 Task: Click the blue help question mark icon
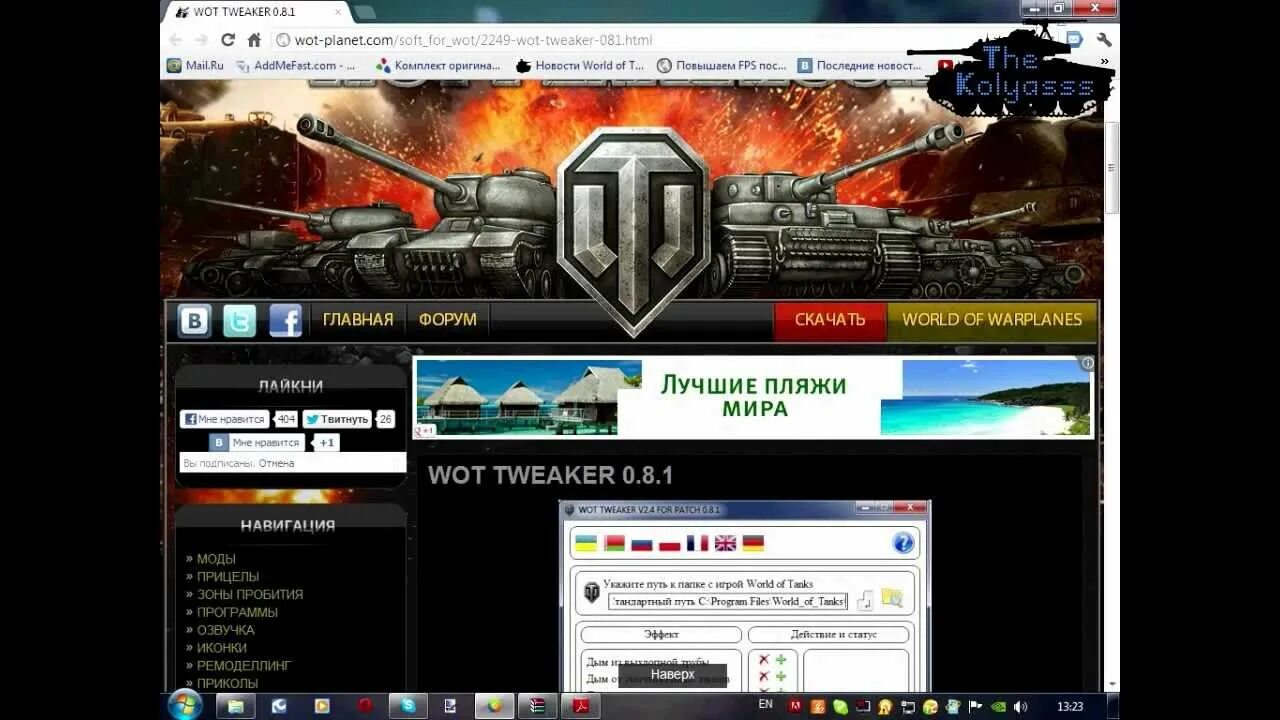click(x=903, y=543)
